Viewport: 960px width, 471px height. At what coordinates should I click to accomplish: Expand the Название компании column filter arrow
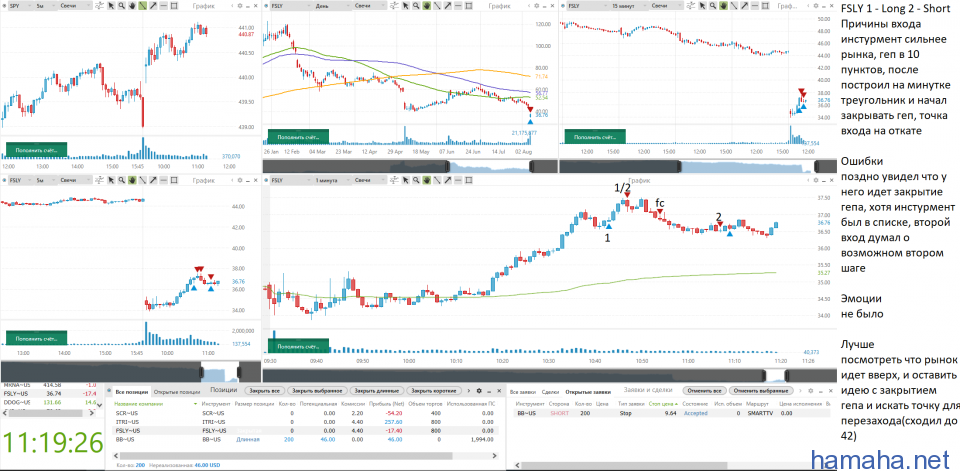(195, 404)
